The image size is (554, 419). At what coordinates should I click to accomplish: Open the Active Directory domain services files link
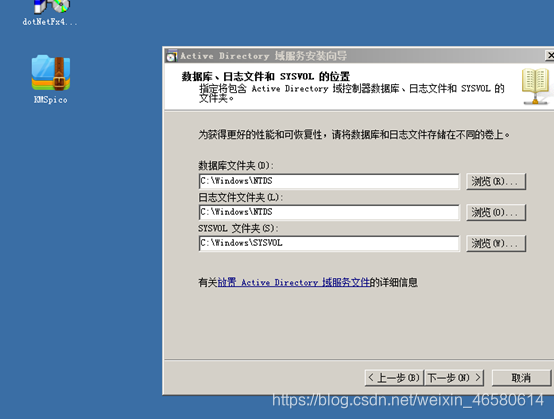[x=293, y=282]
